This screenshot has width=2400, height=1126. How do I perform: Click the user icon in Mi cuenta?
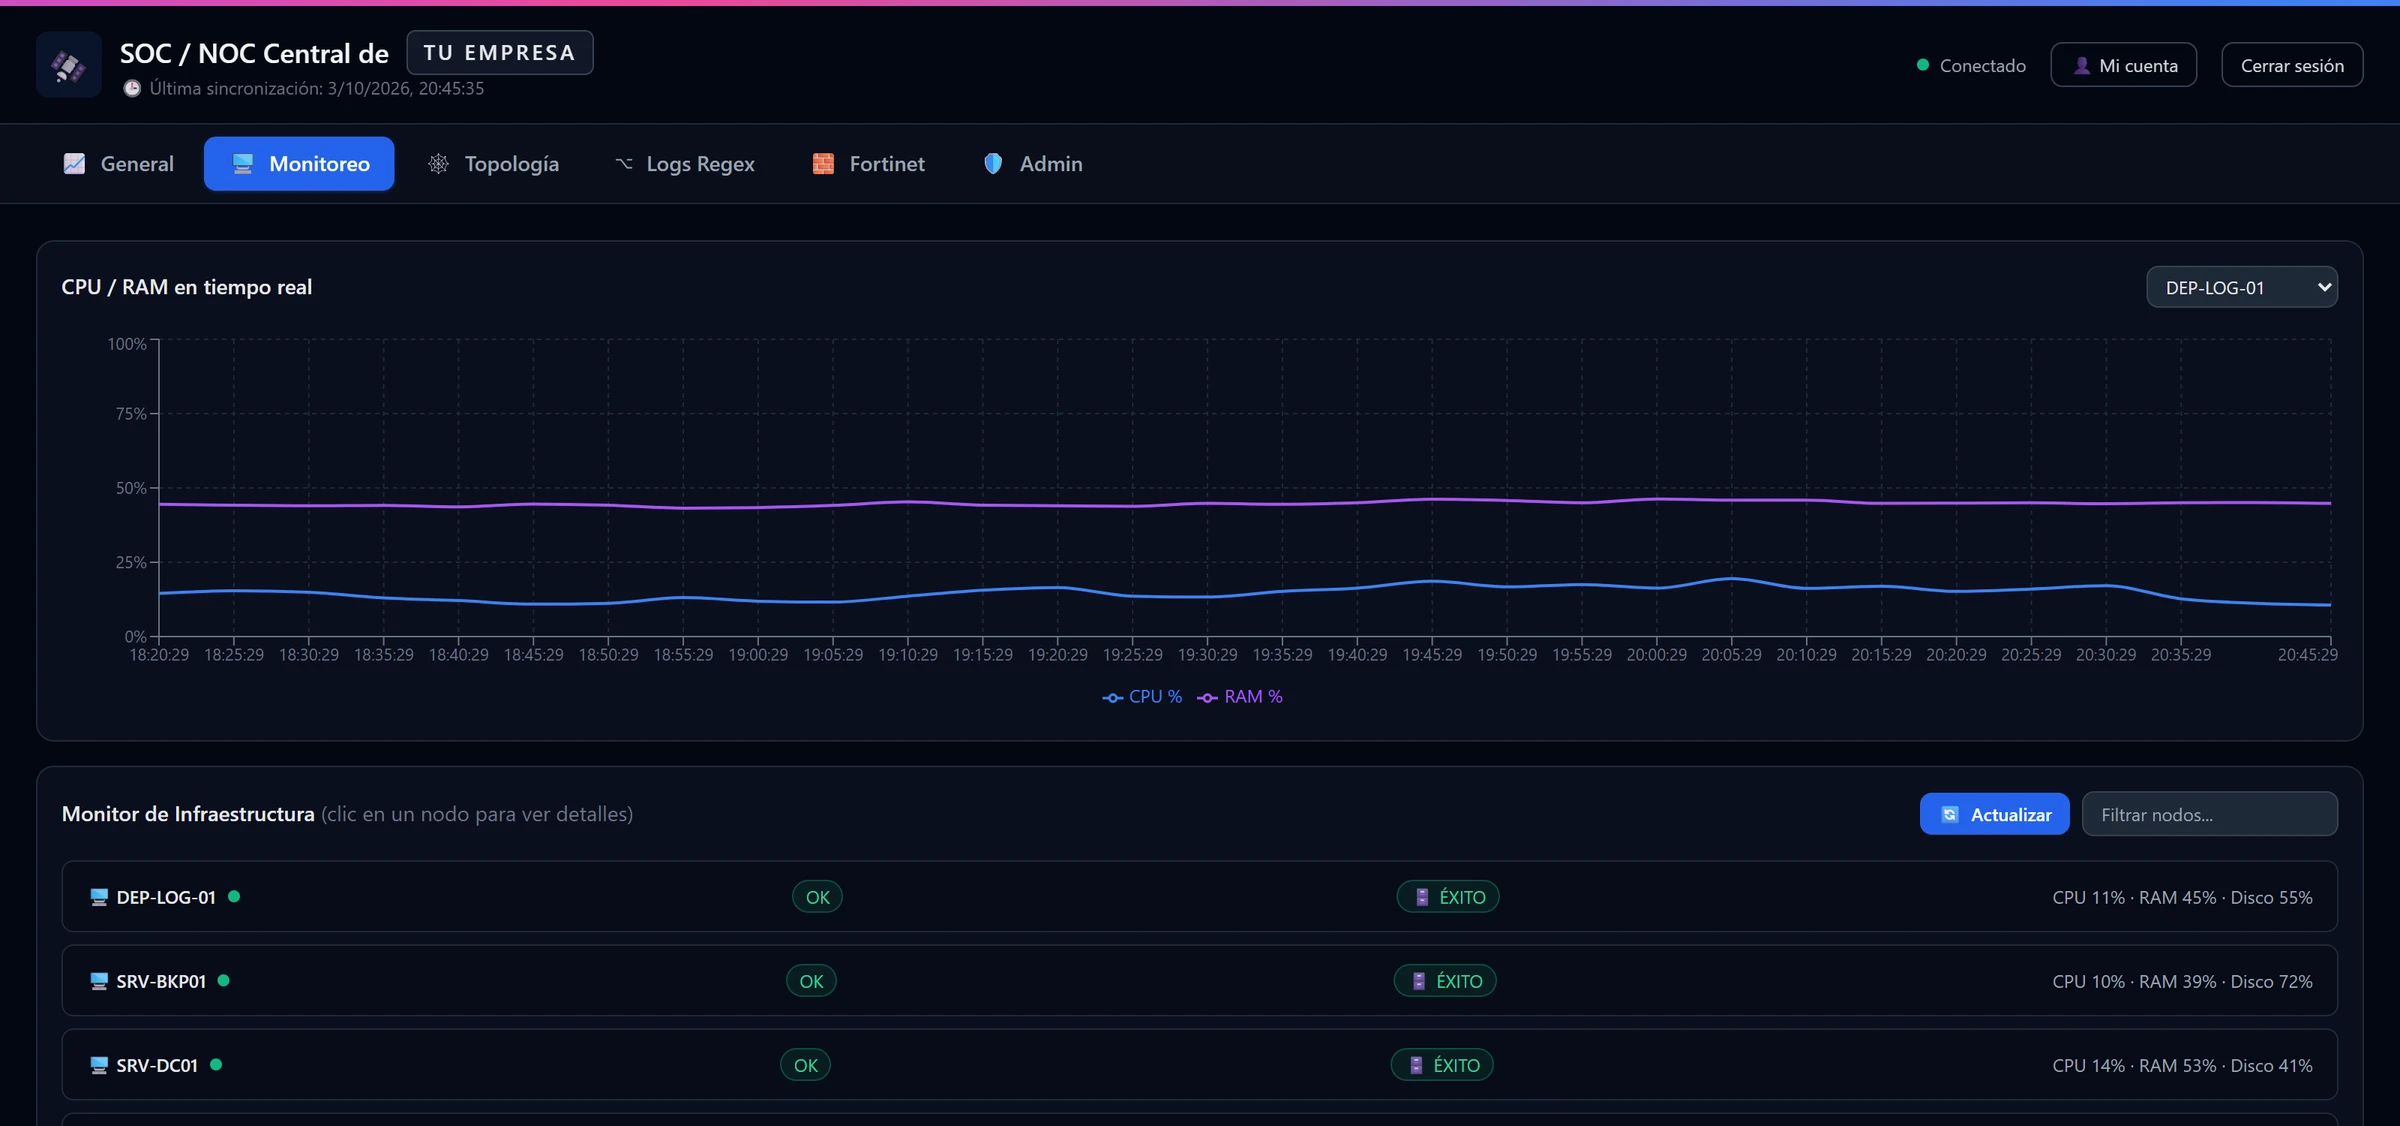[2081, 65]
